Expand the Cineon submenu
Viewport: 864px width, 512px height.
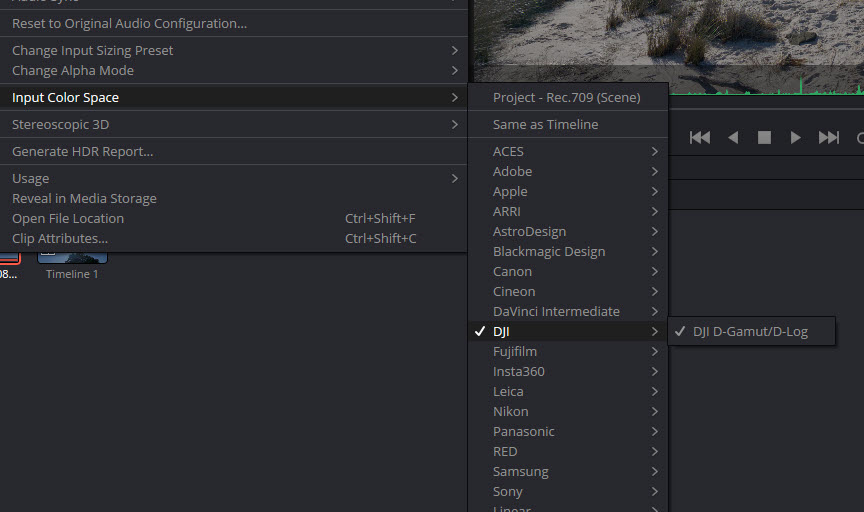click(x=568, y=292)
